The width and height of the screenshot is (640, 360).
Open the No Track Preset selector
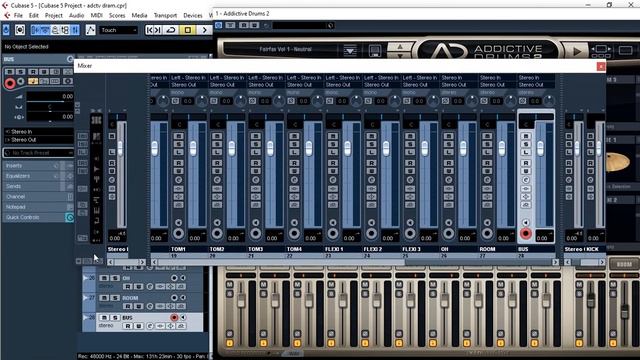pyautogui.click(x=38, y=153)
